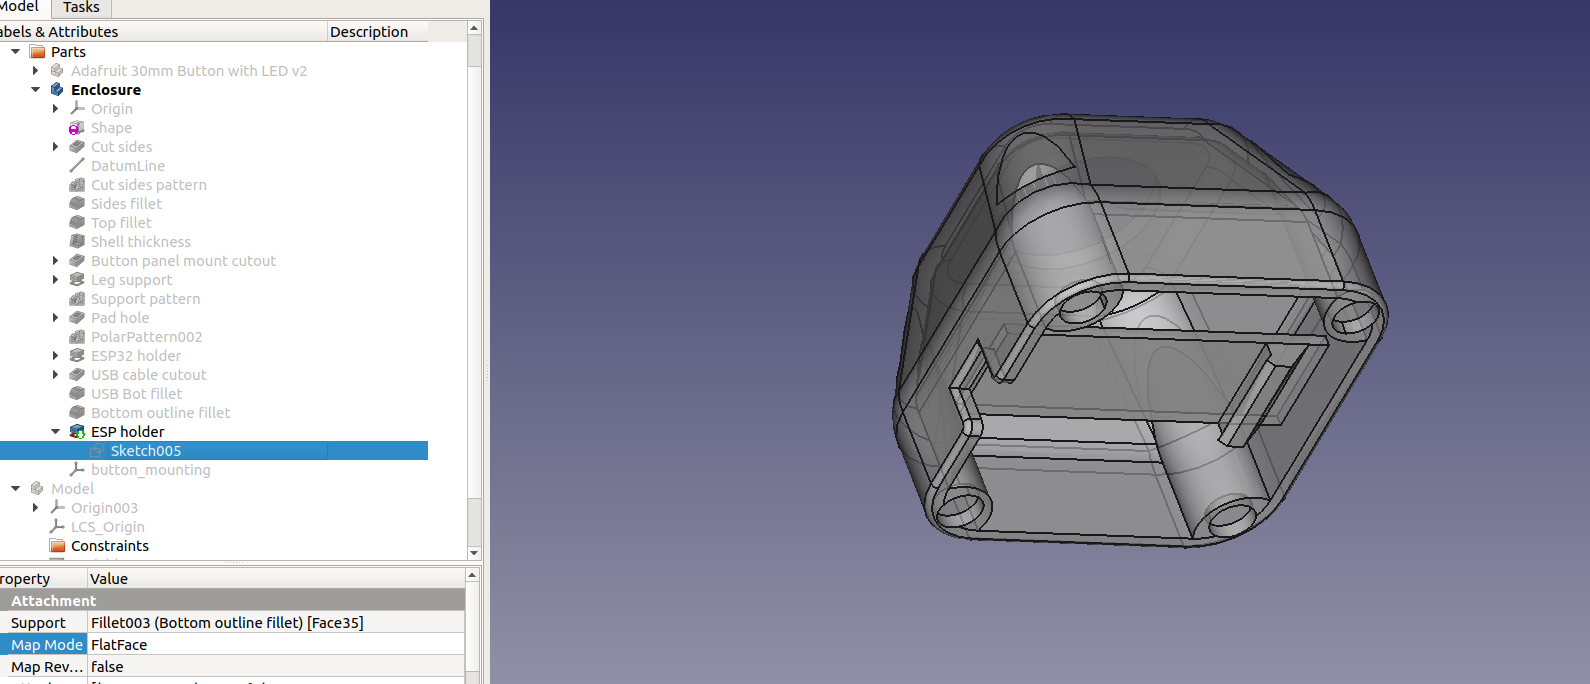The width and height of the screenshot is (1590, 684).
Task: Click the Enclosure body icon
Action: point(57,90)
